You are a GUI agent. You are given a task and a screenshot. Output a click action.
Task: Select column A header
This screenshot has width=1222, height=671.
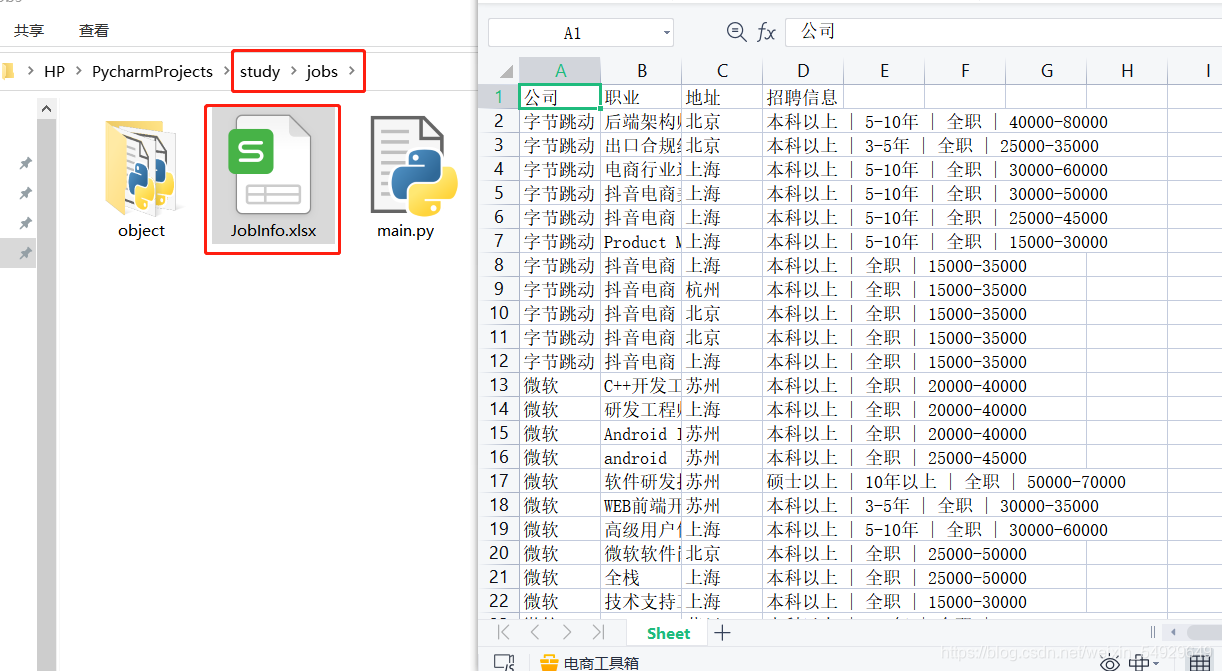click(x=560, y=71)
